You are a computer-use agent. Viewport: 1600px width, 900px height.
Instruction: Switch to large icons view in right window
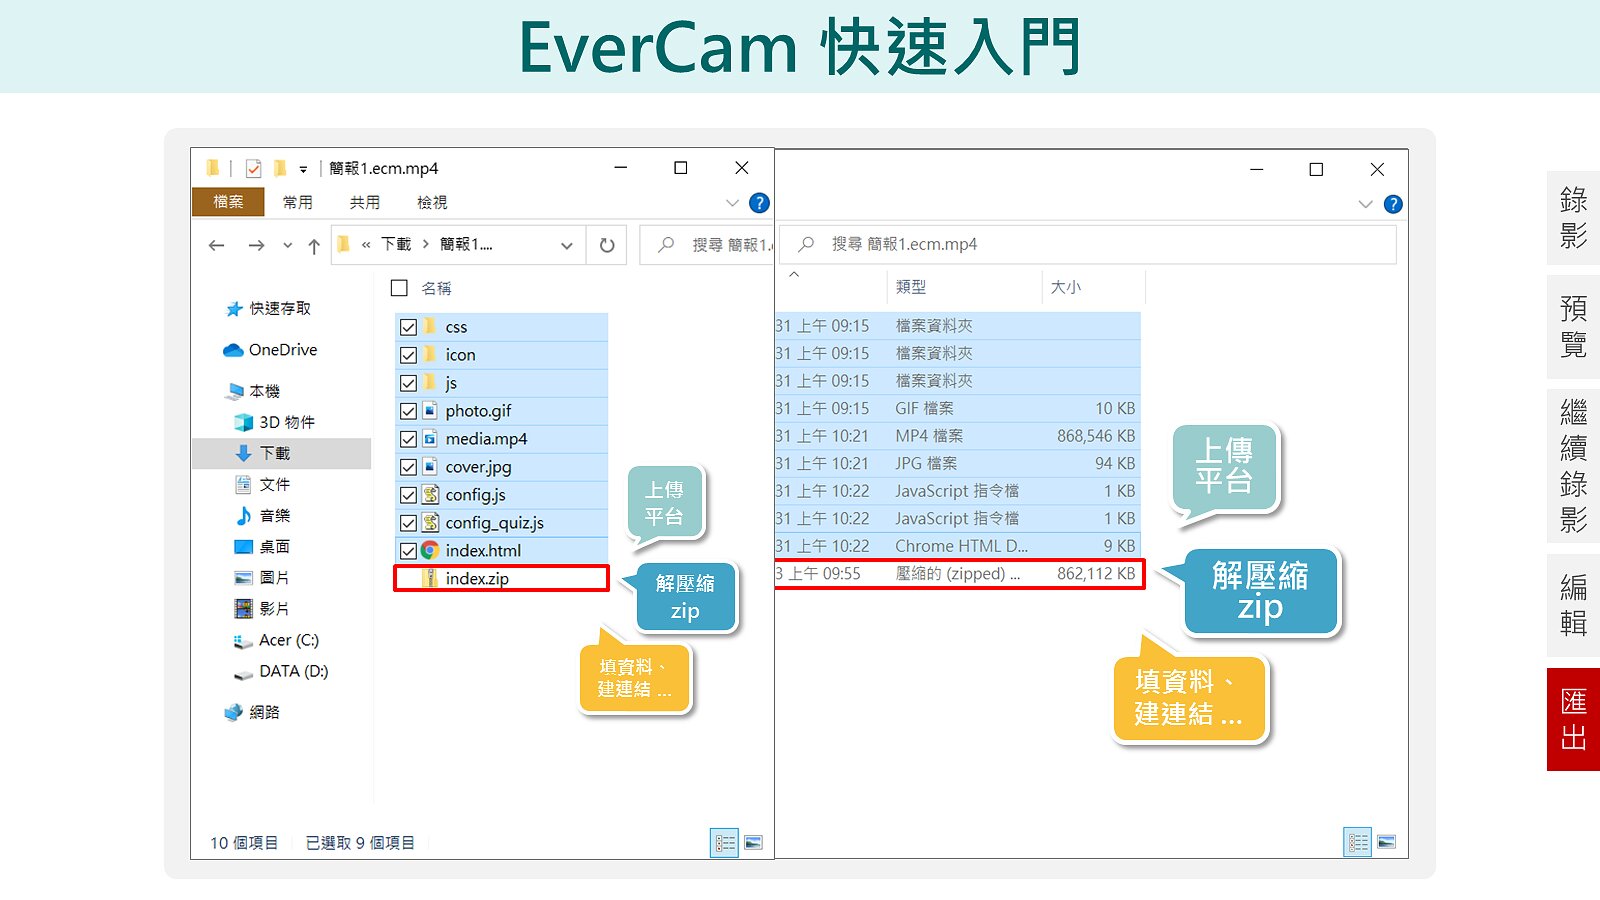click(x=1386, y=842)
